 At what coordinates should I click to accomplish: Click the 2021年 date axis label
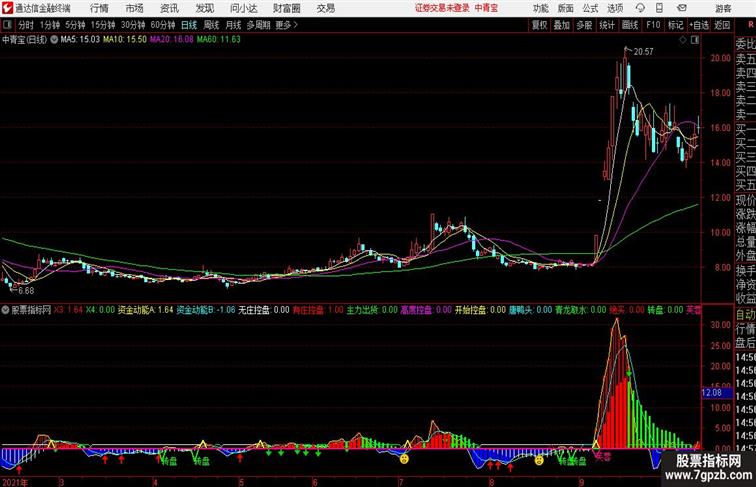point(15,482)
